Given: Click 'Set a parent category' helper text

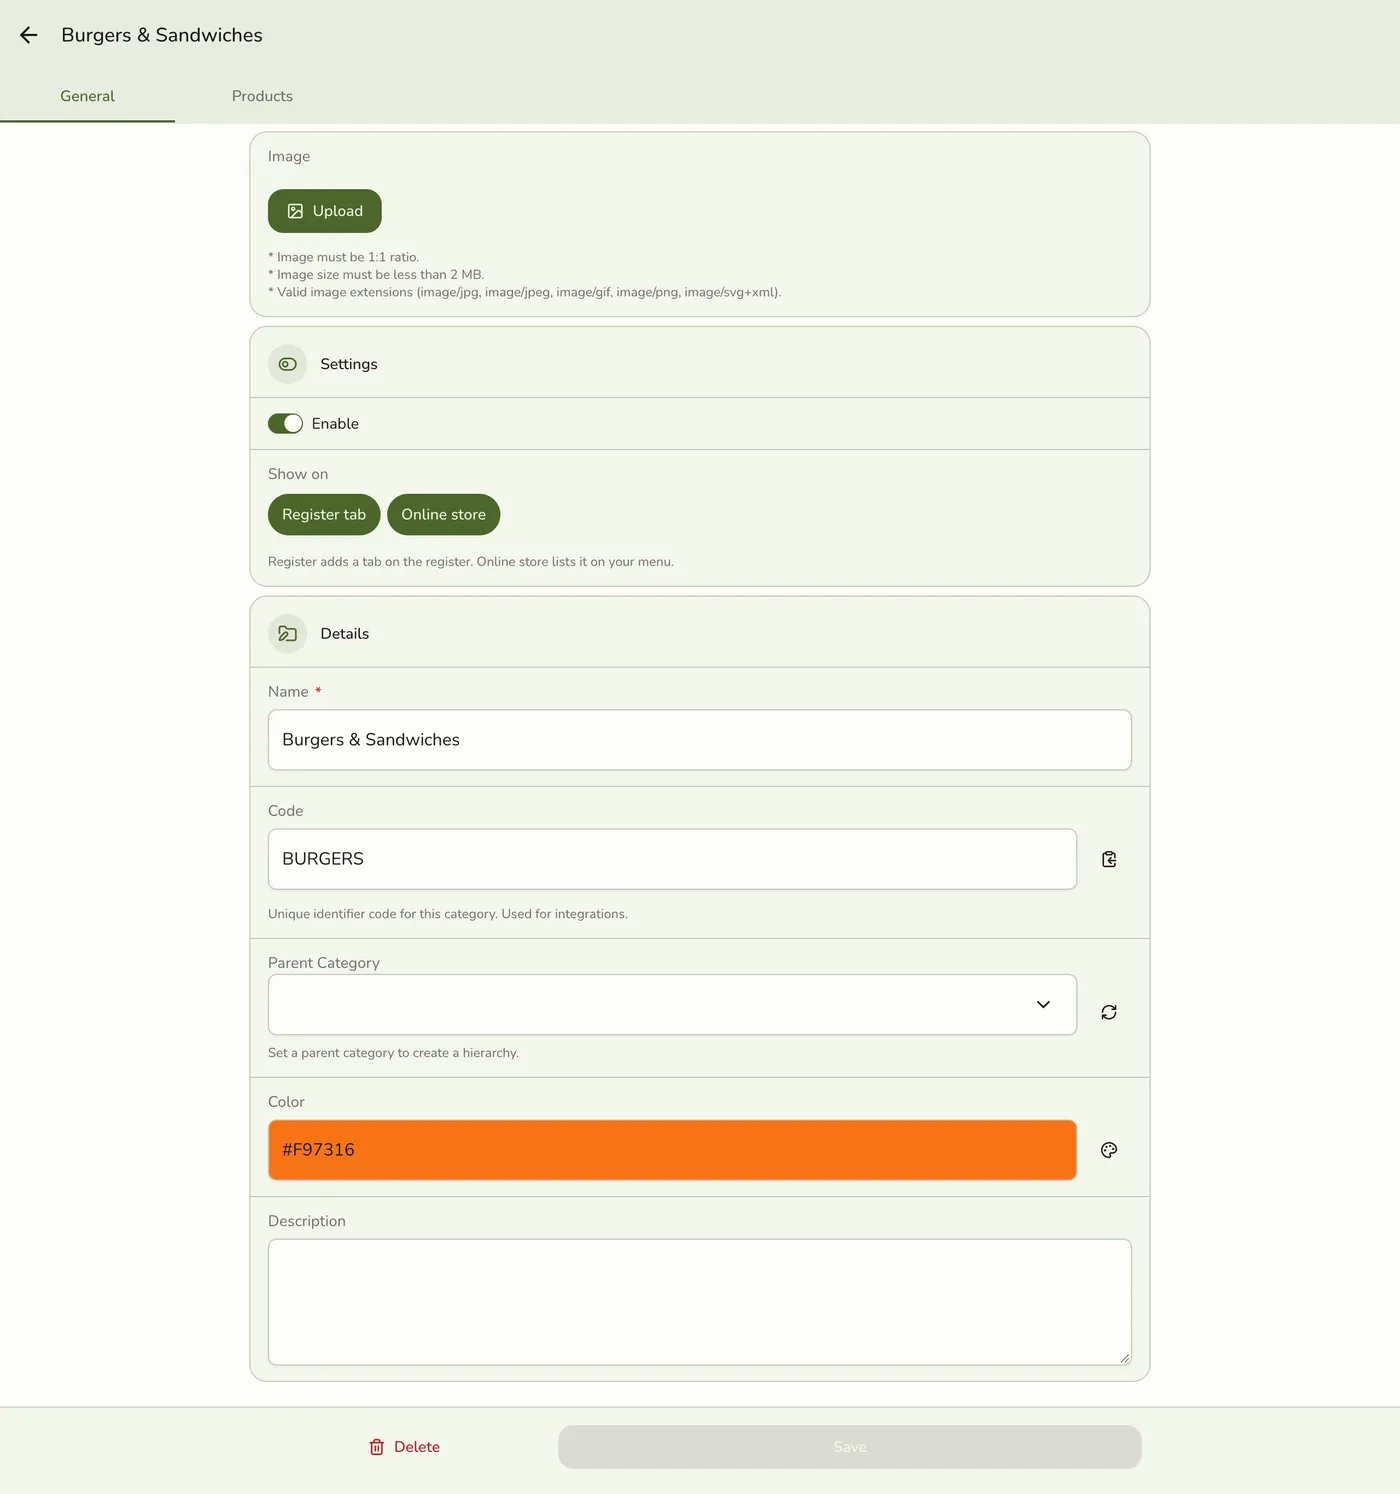Looking at the screenshot, I should click(393, 1053).
